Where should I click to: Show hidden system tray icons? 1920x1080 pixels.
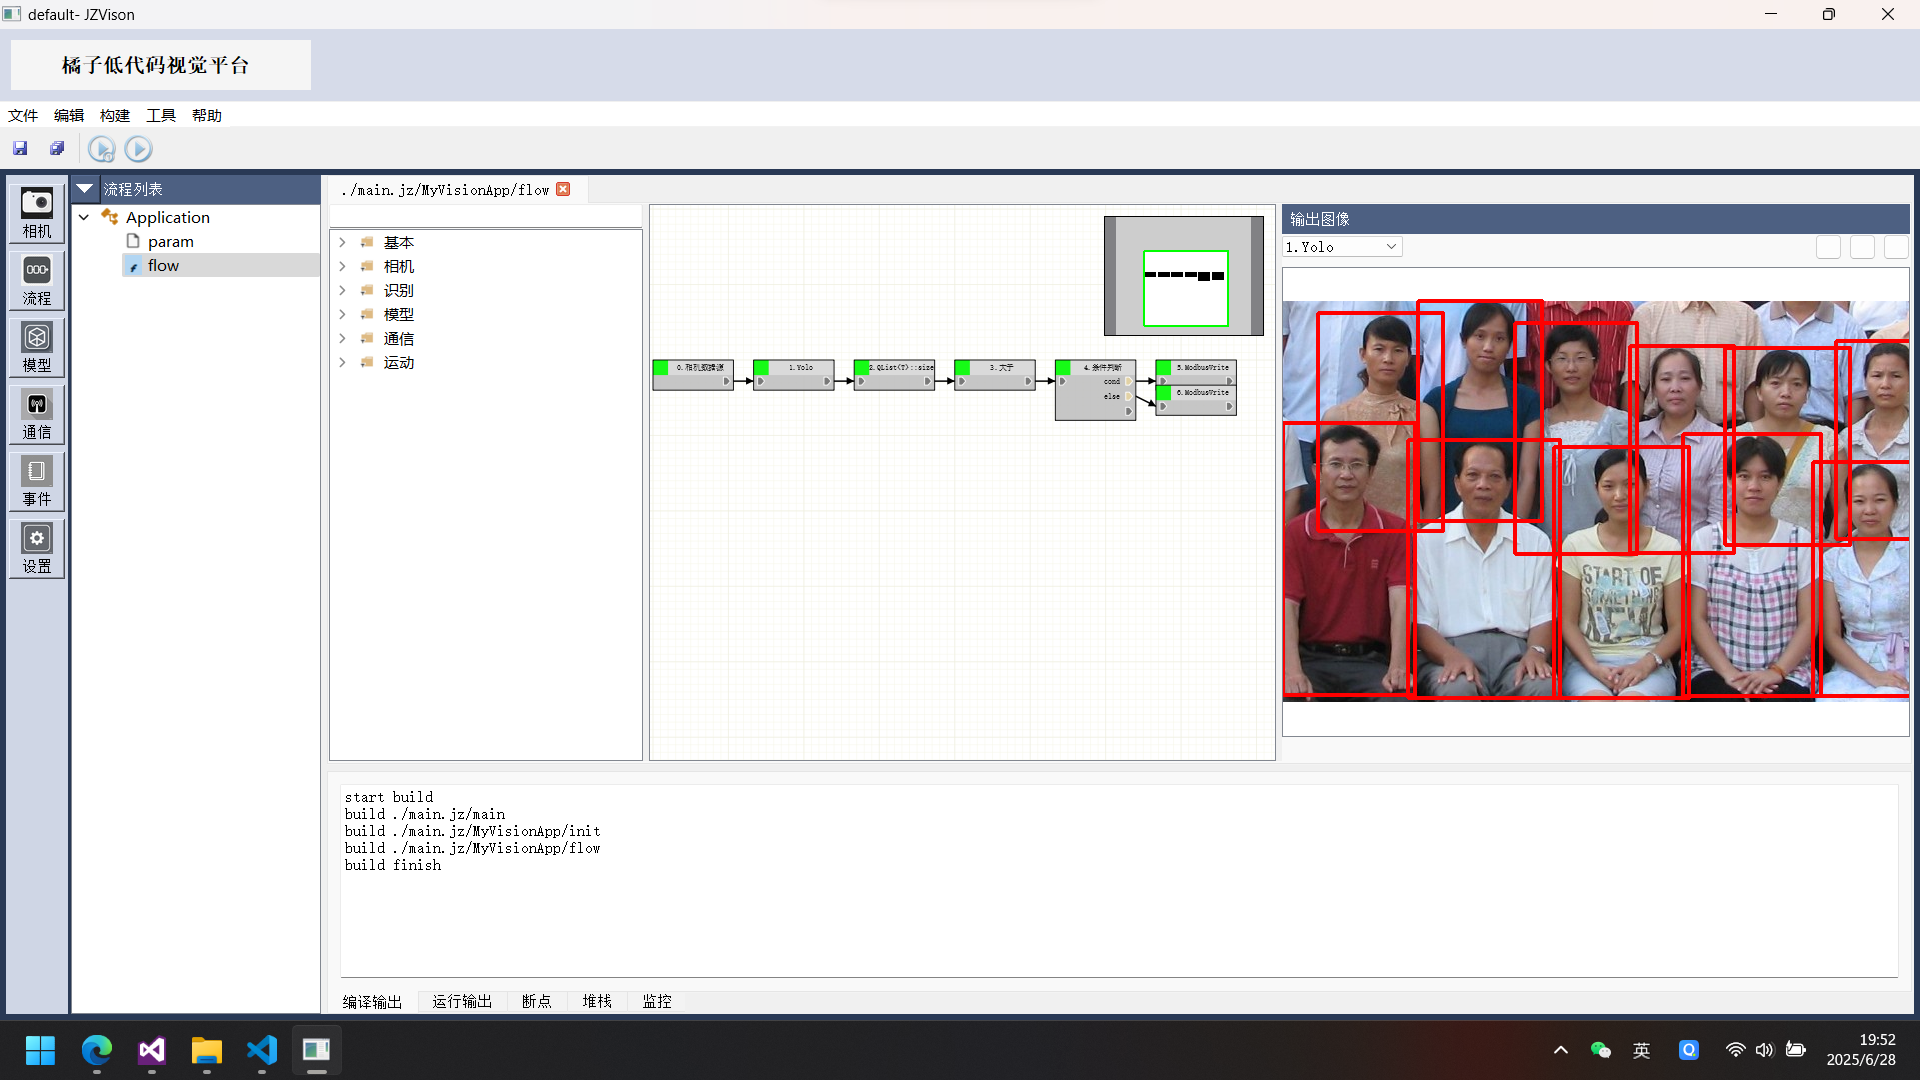click(x=1561, y=1050)
